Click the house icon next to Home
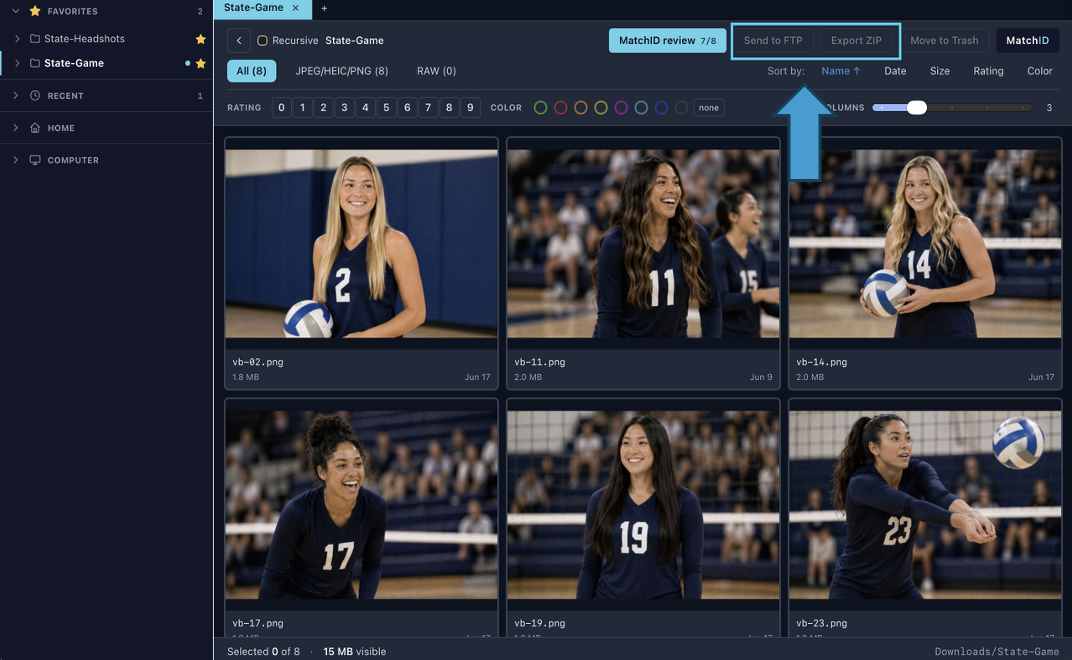Screen dimensions: 1072x660 click(35, 128)
